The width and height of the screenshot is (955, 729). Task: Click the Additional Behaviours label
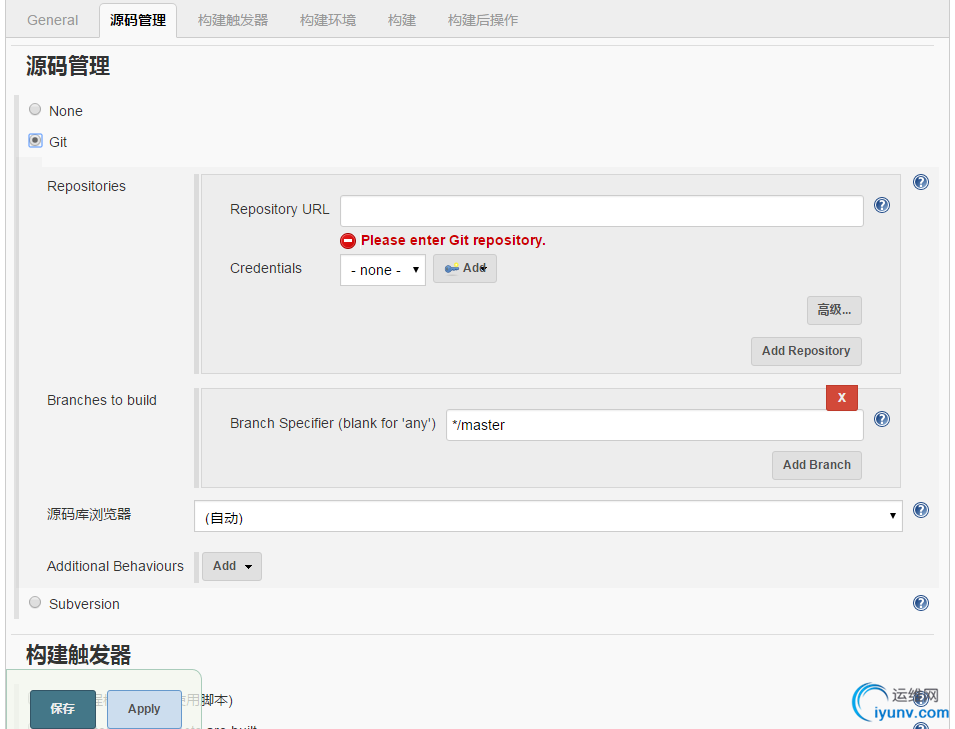pyautogui.click(x=115, y=566)
